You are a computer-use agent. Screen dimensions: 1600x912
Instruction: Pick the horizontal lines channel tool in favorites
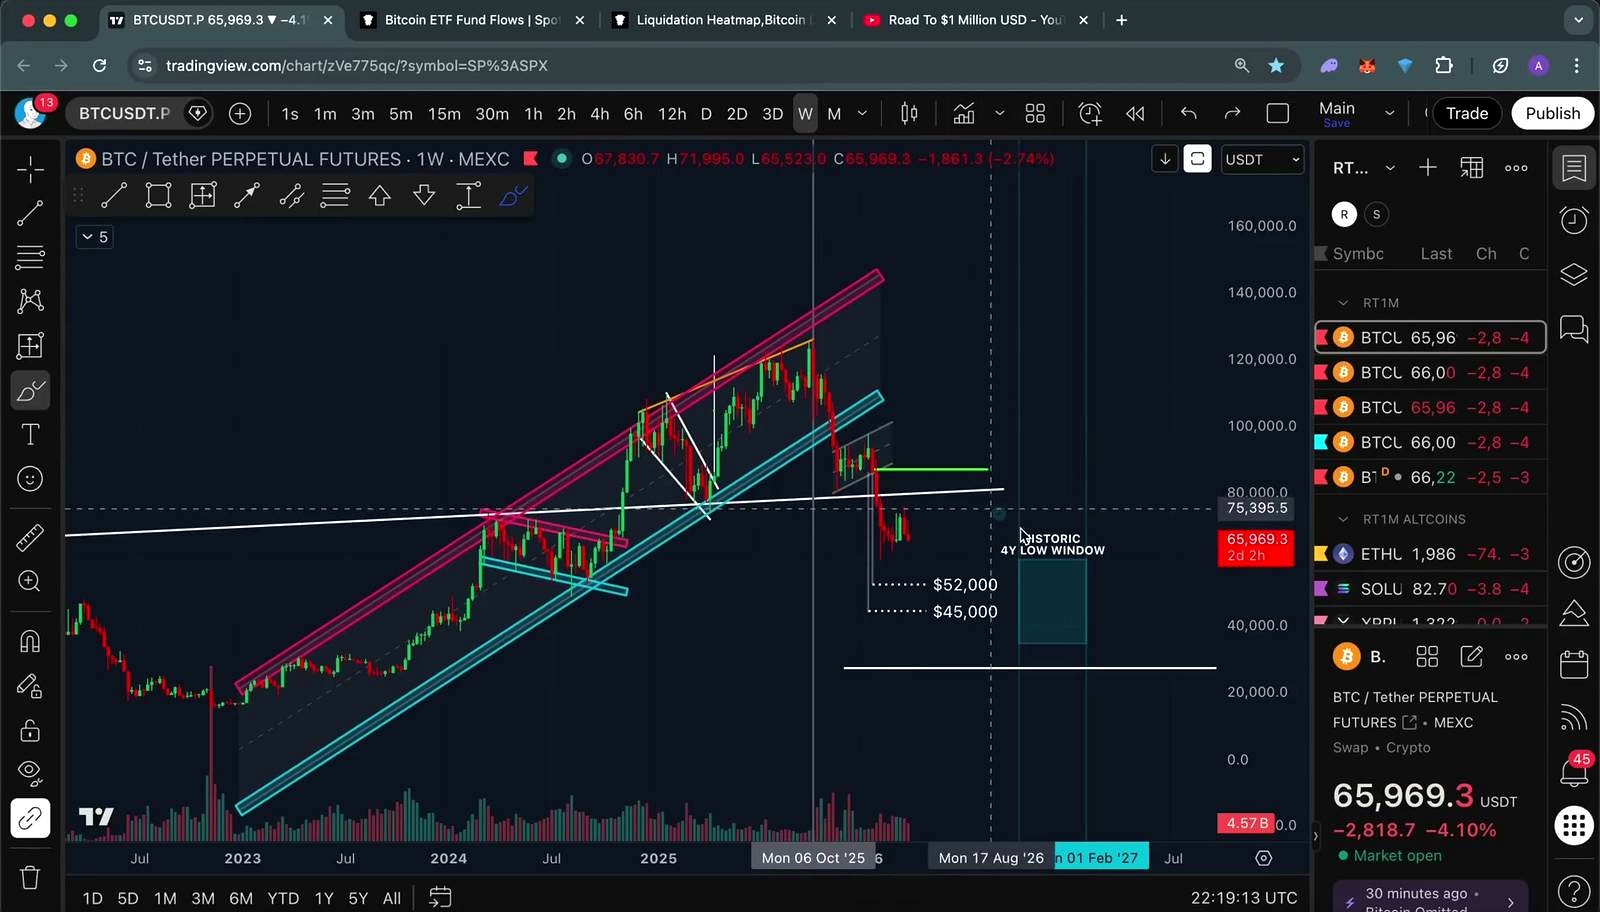point(335,195)
